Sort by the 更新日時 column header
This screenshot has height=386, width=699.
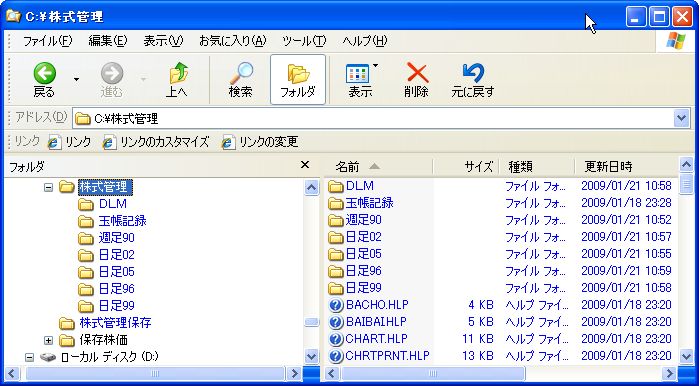pos(626,167)
